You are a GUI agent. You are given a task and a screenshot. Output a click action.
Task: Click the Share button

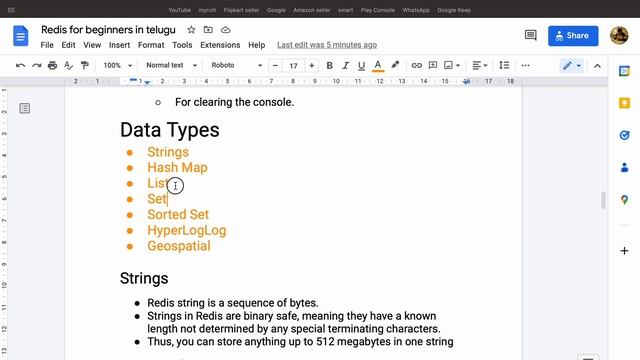pyautogui.click(x=573, y=36)
